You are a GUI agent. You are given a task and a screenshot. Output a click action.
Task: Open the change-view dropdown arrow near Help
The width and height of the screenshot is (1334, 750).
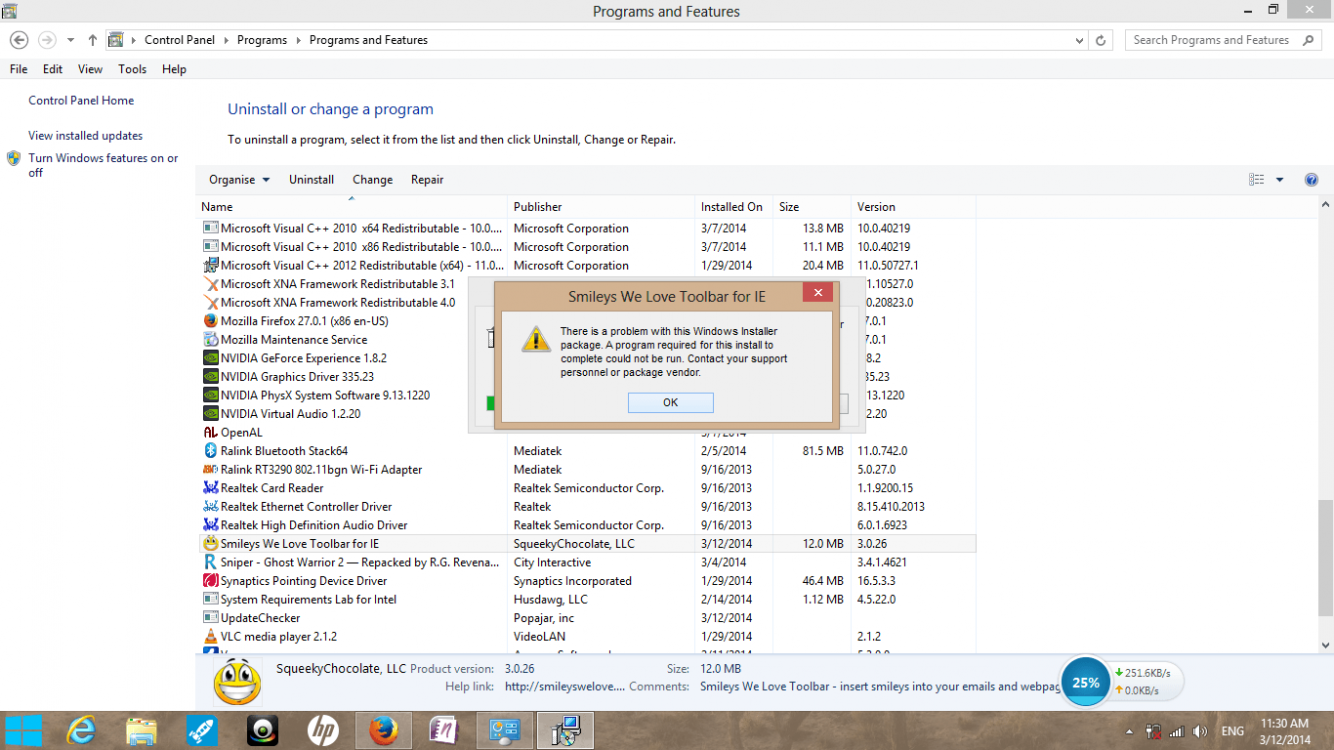(x=1278, y=179)
